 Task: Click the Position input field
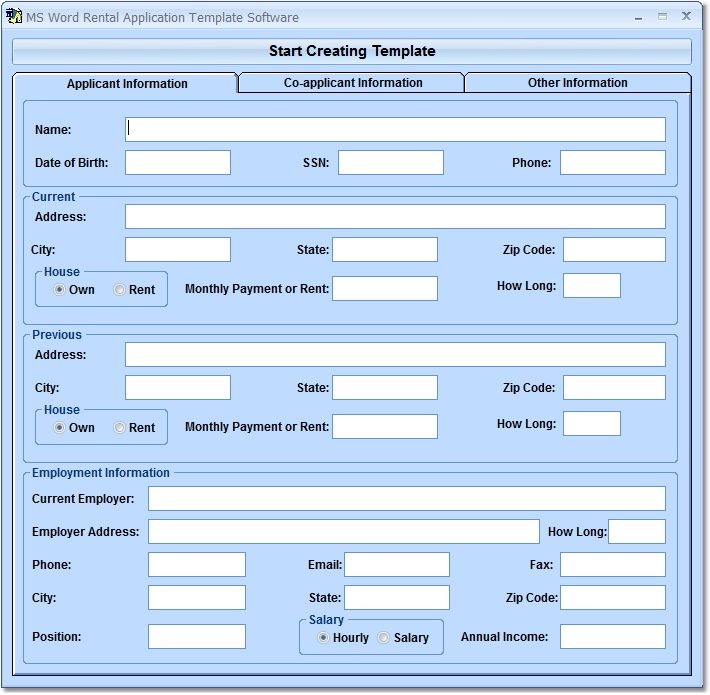pos(197,637)
